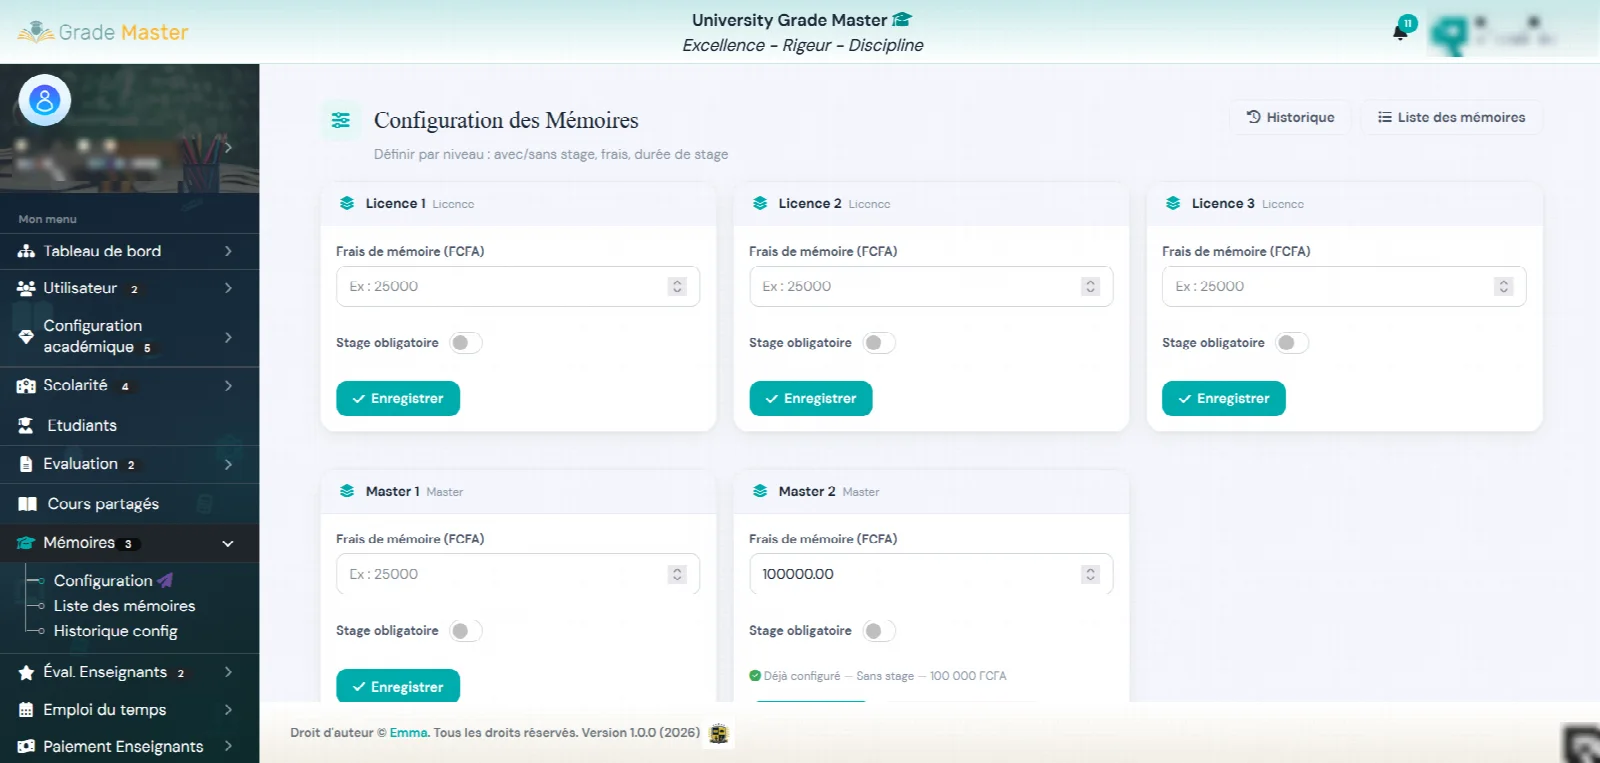This screenshot has width=1600, height=763.
Task: Click Licence 2 Frais de mémoire field
Action: (x=931, y=286)
